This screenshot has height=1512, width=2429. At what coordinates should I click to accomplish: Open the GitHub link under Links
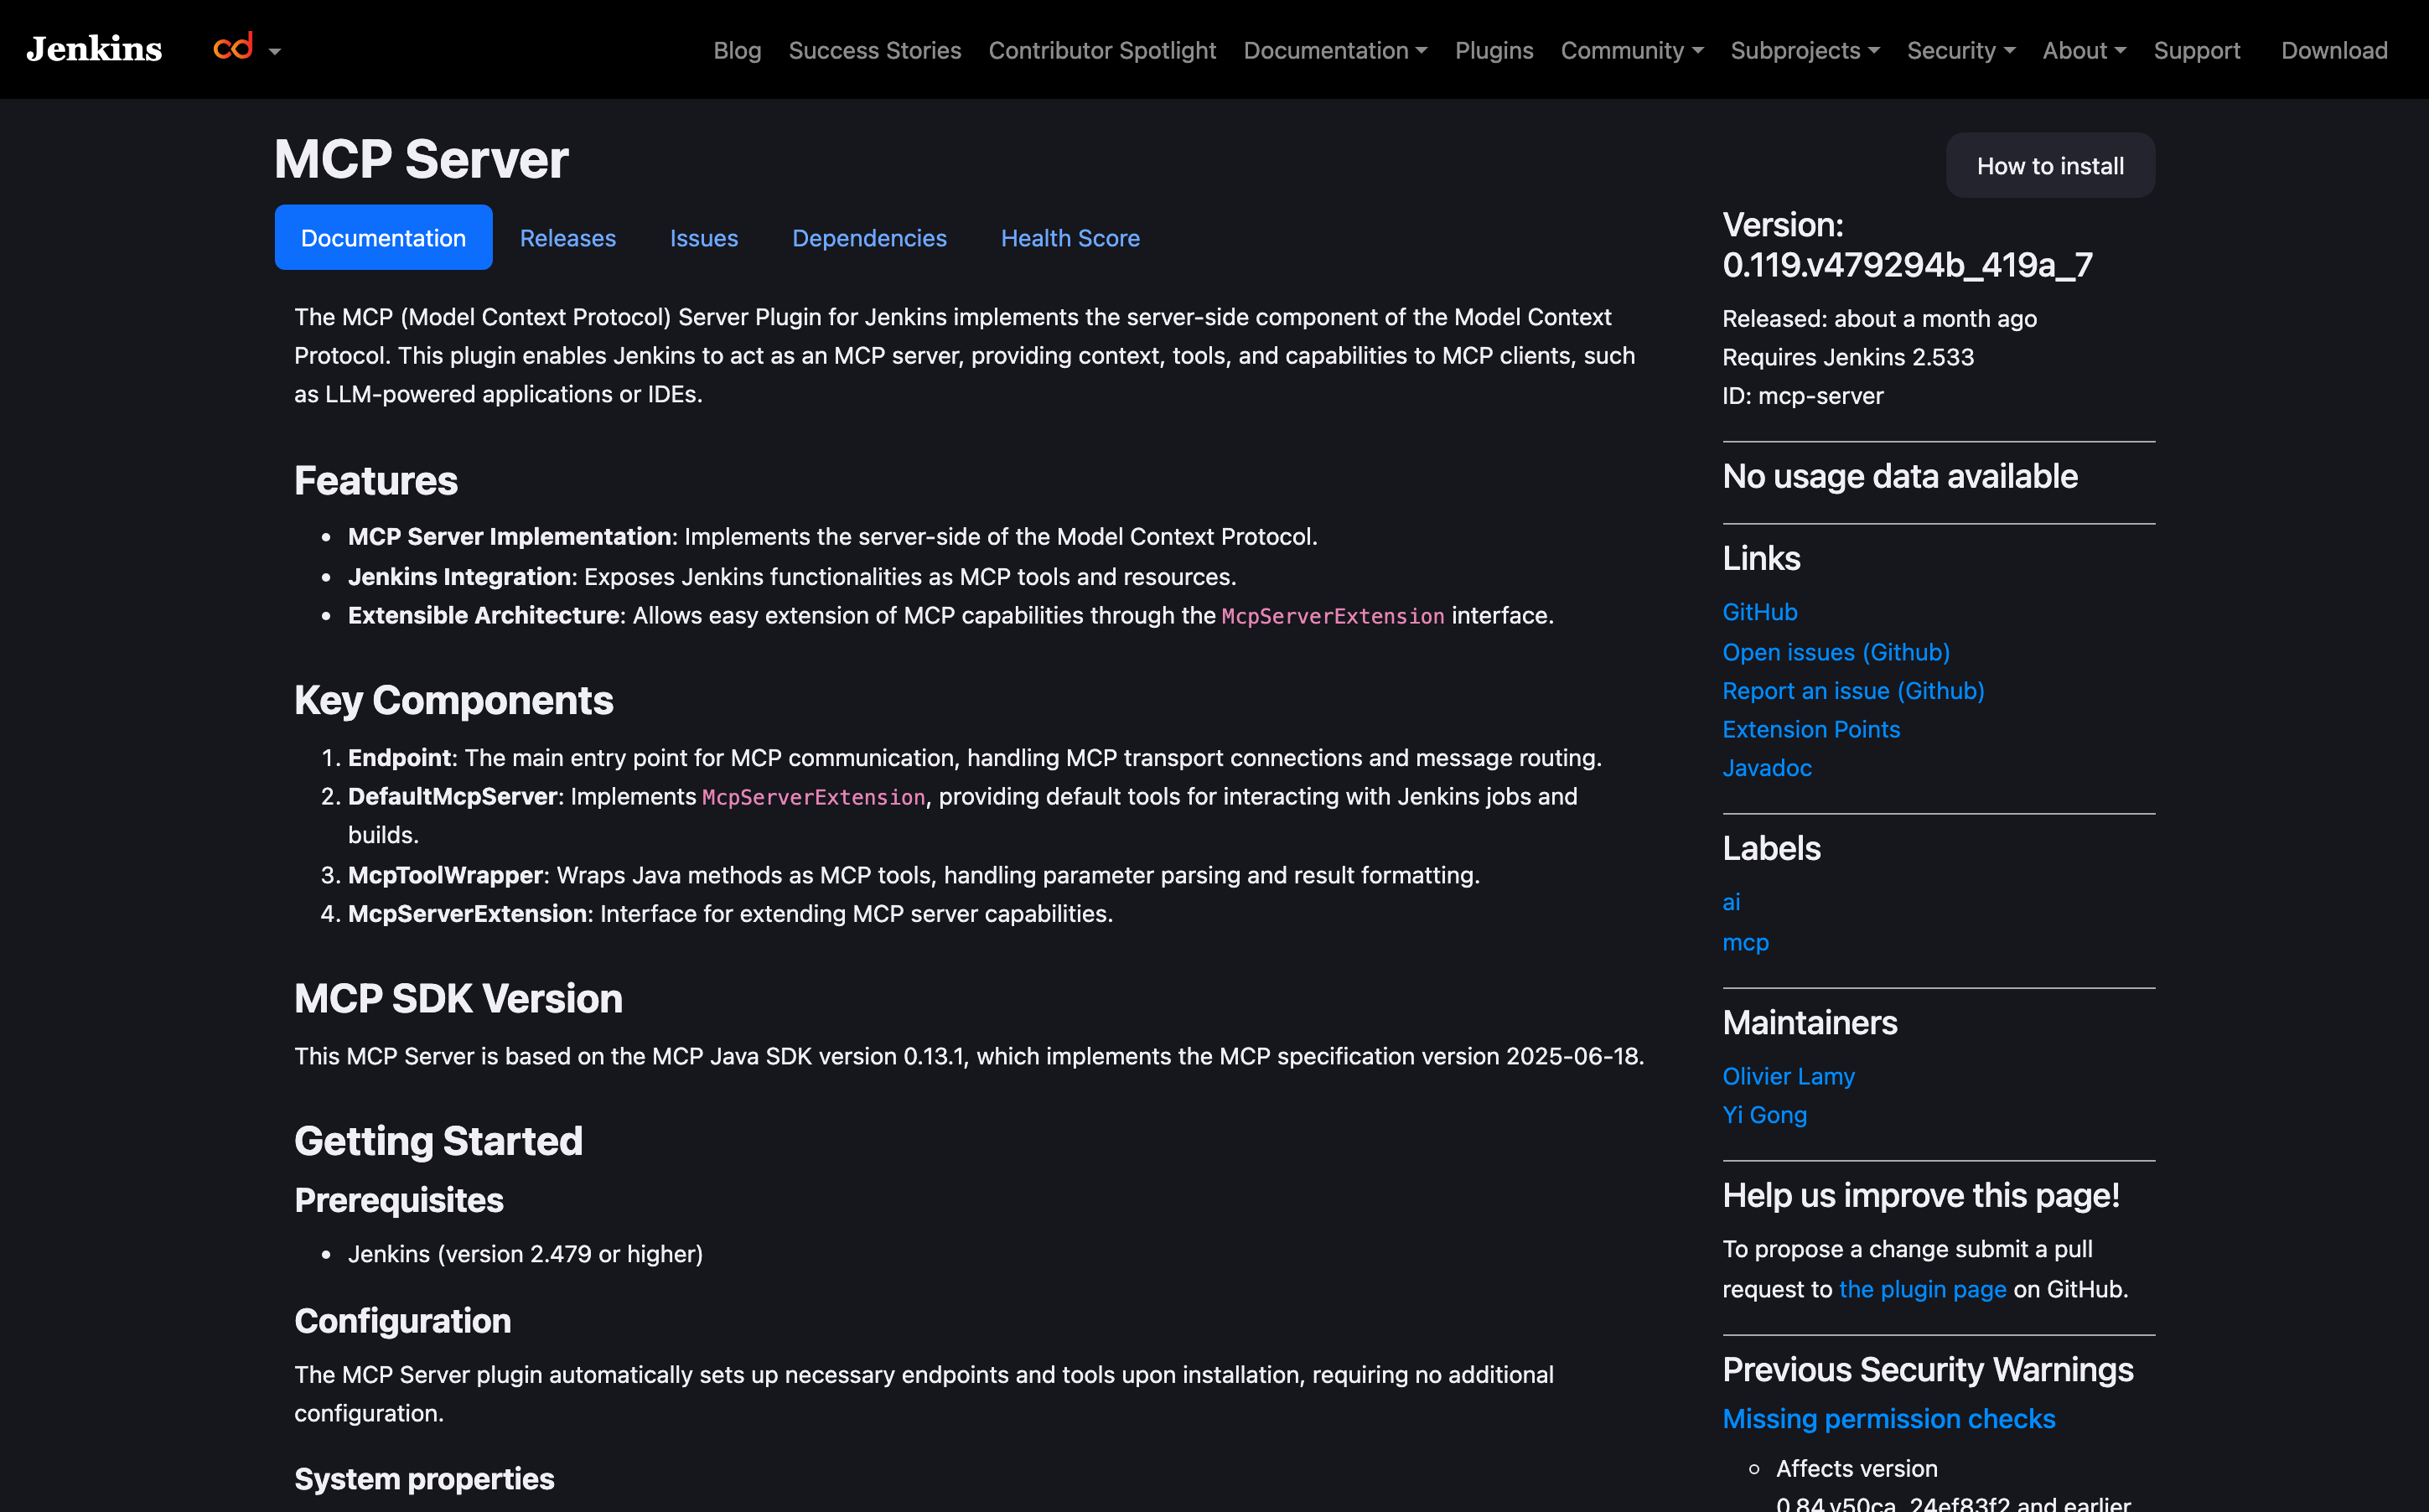pos(1759,612)
